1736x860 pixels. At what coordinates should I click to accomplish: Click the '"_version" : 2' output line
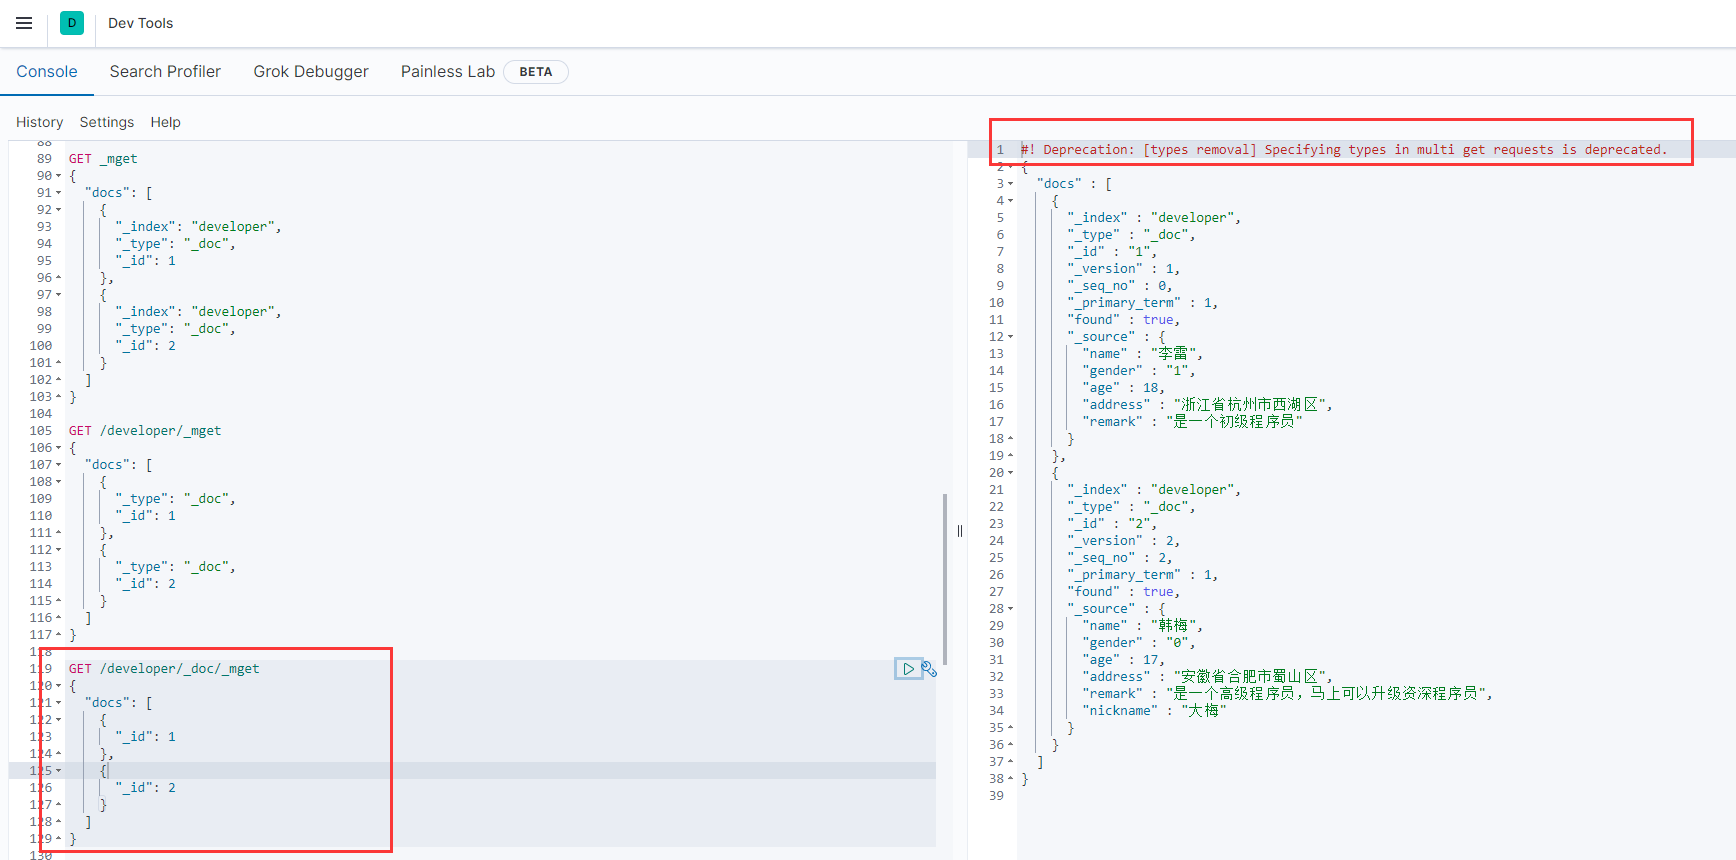tap(1124, 541)
